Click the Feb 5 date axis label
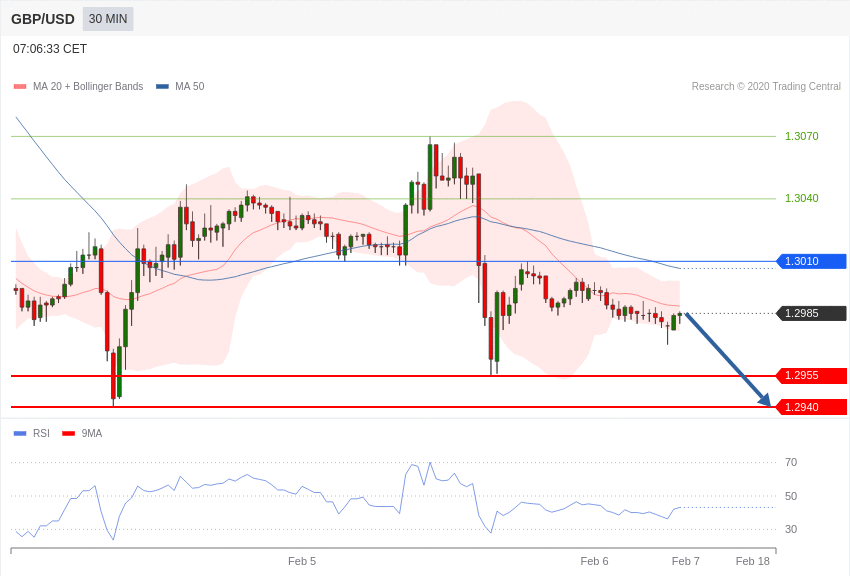 (x=302, y=561)
